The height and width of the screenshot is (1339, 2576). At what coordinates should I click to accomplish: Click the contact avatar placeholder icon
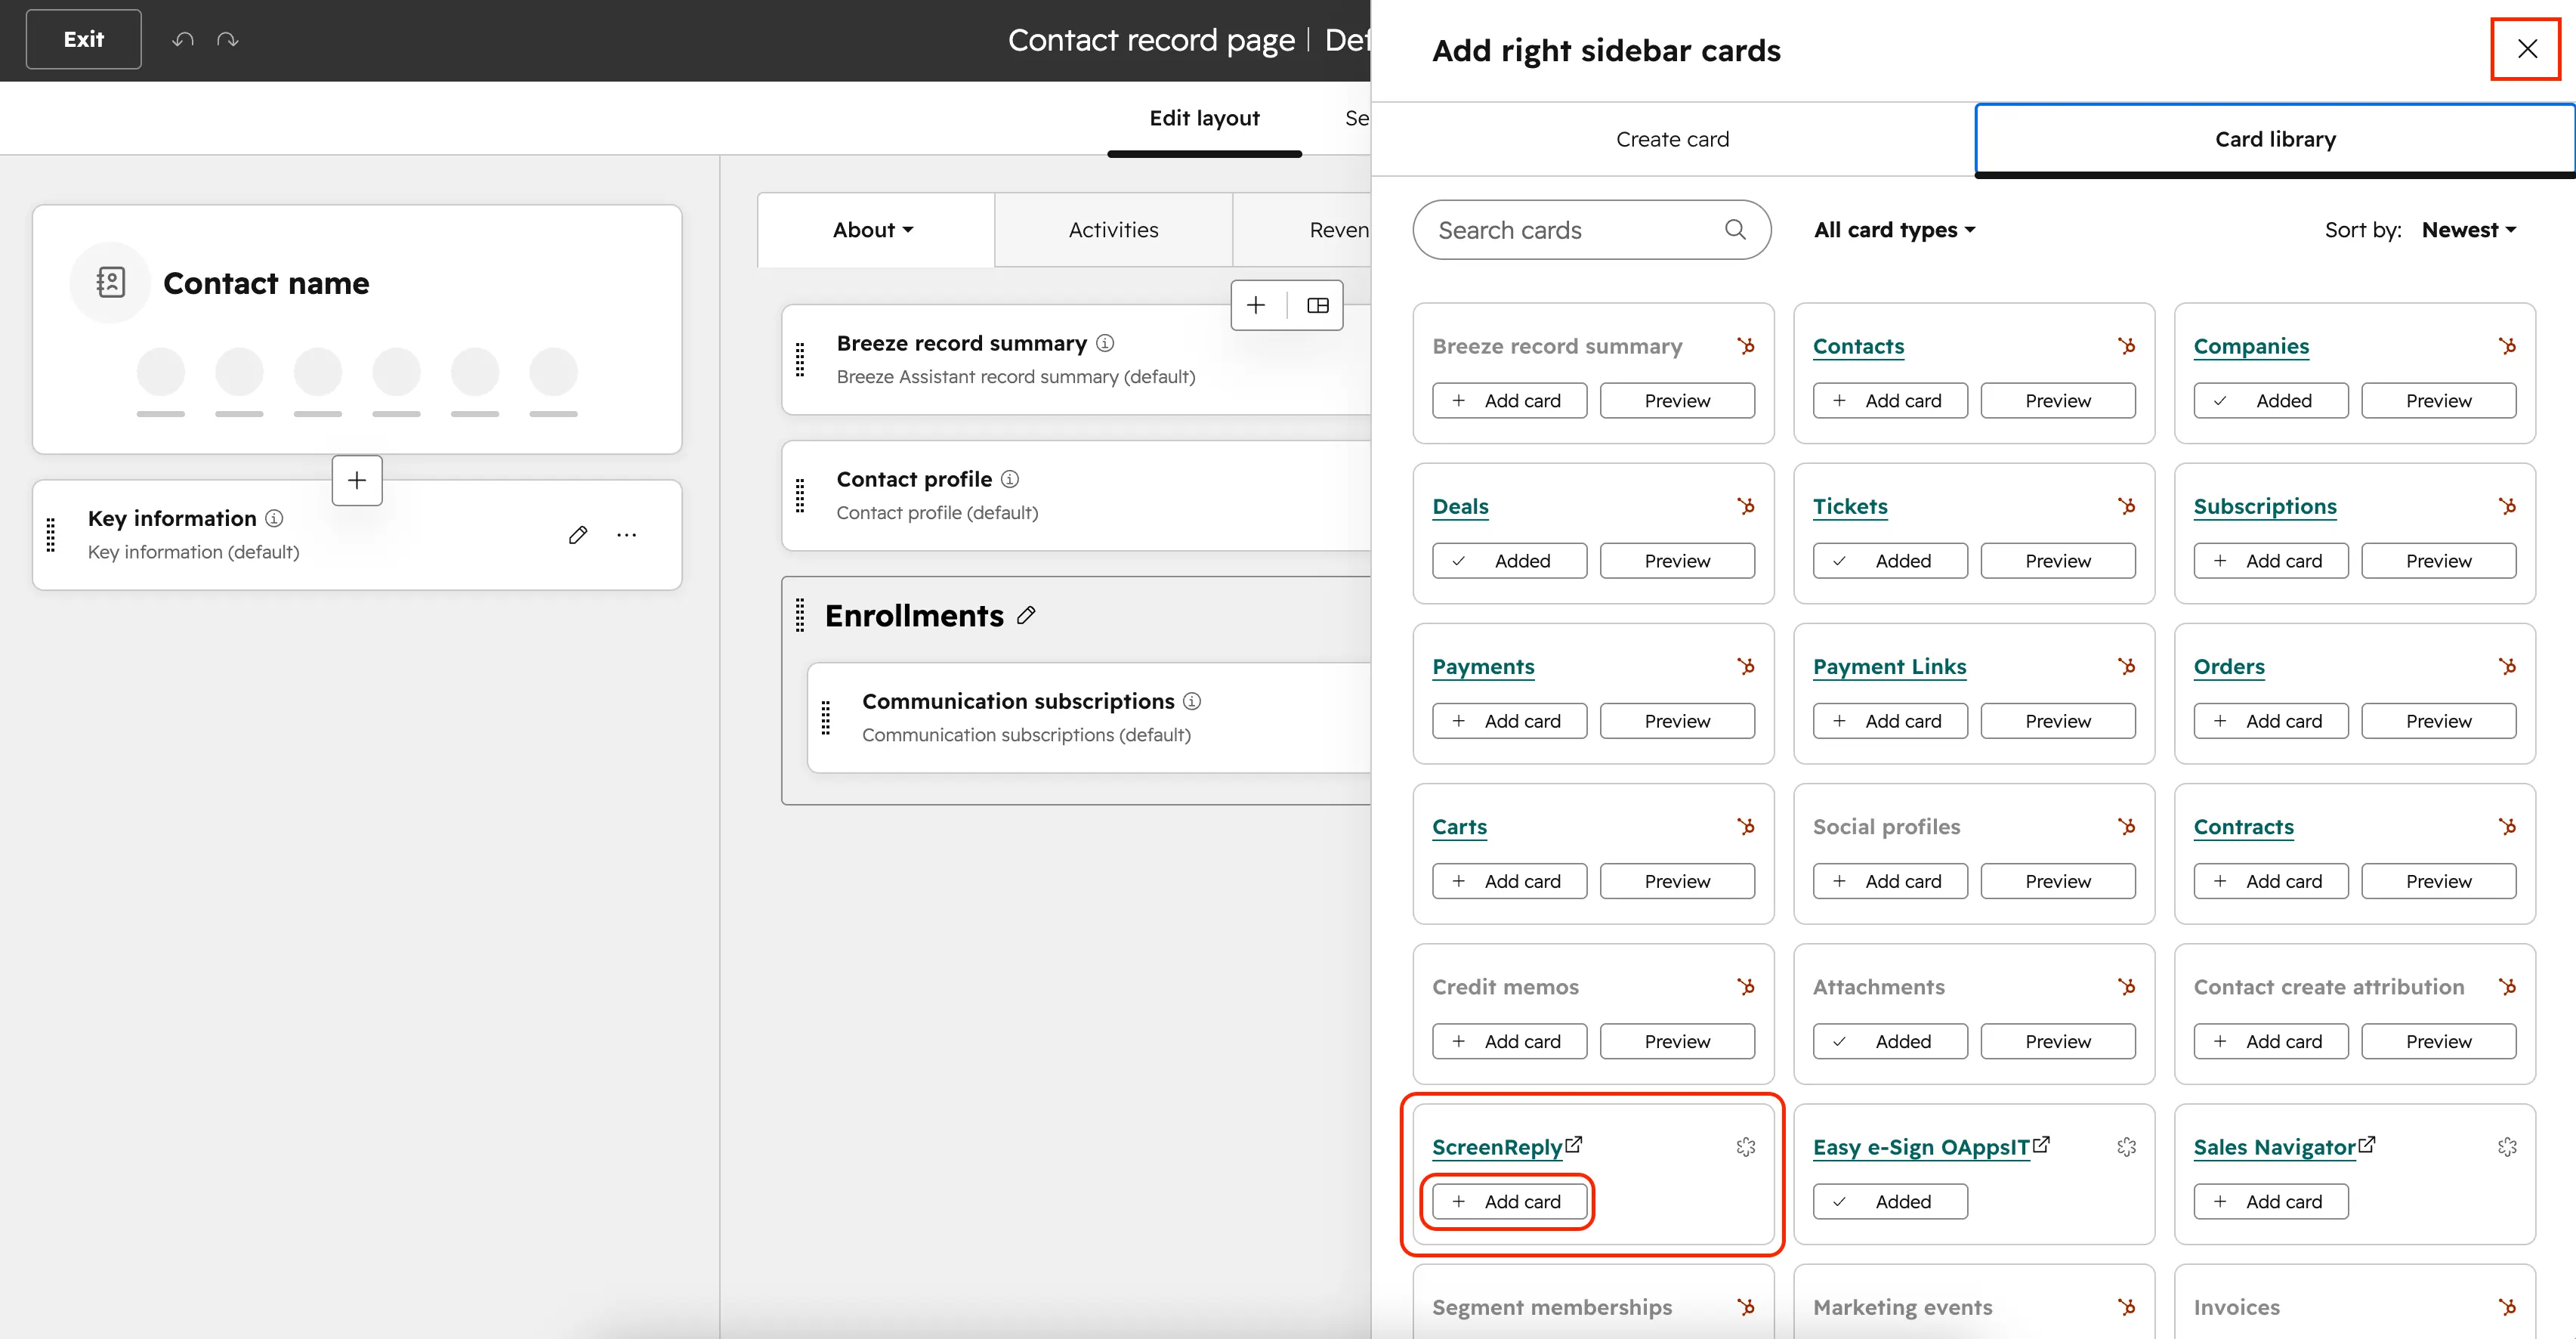(110, 283)
